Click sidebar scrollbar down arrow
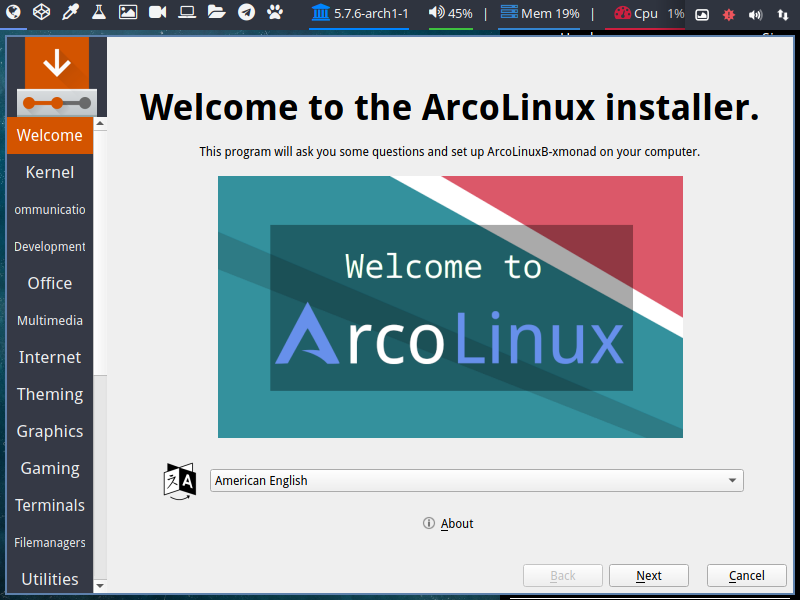Viewport: 800px width, 600px height. tap(100, 586)
